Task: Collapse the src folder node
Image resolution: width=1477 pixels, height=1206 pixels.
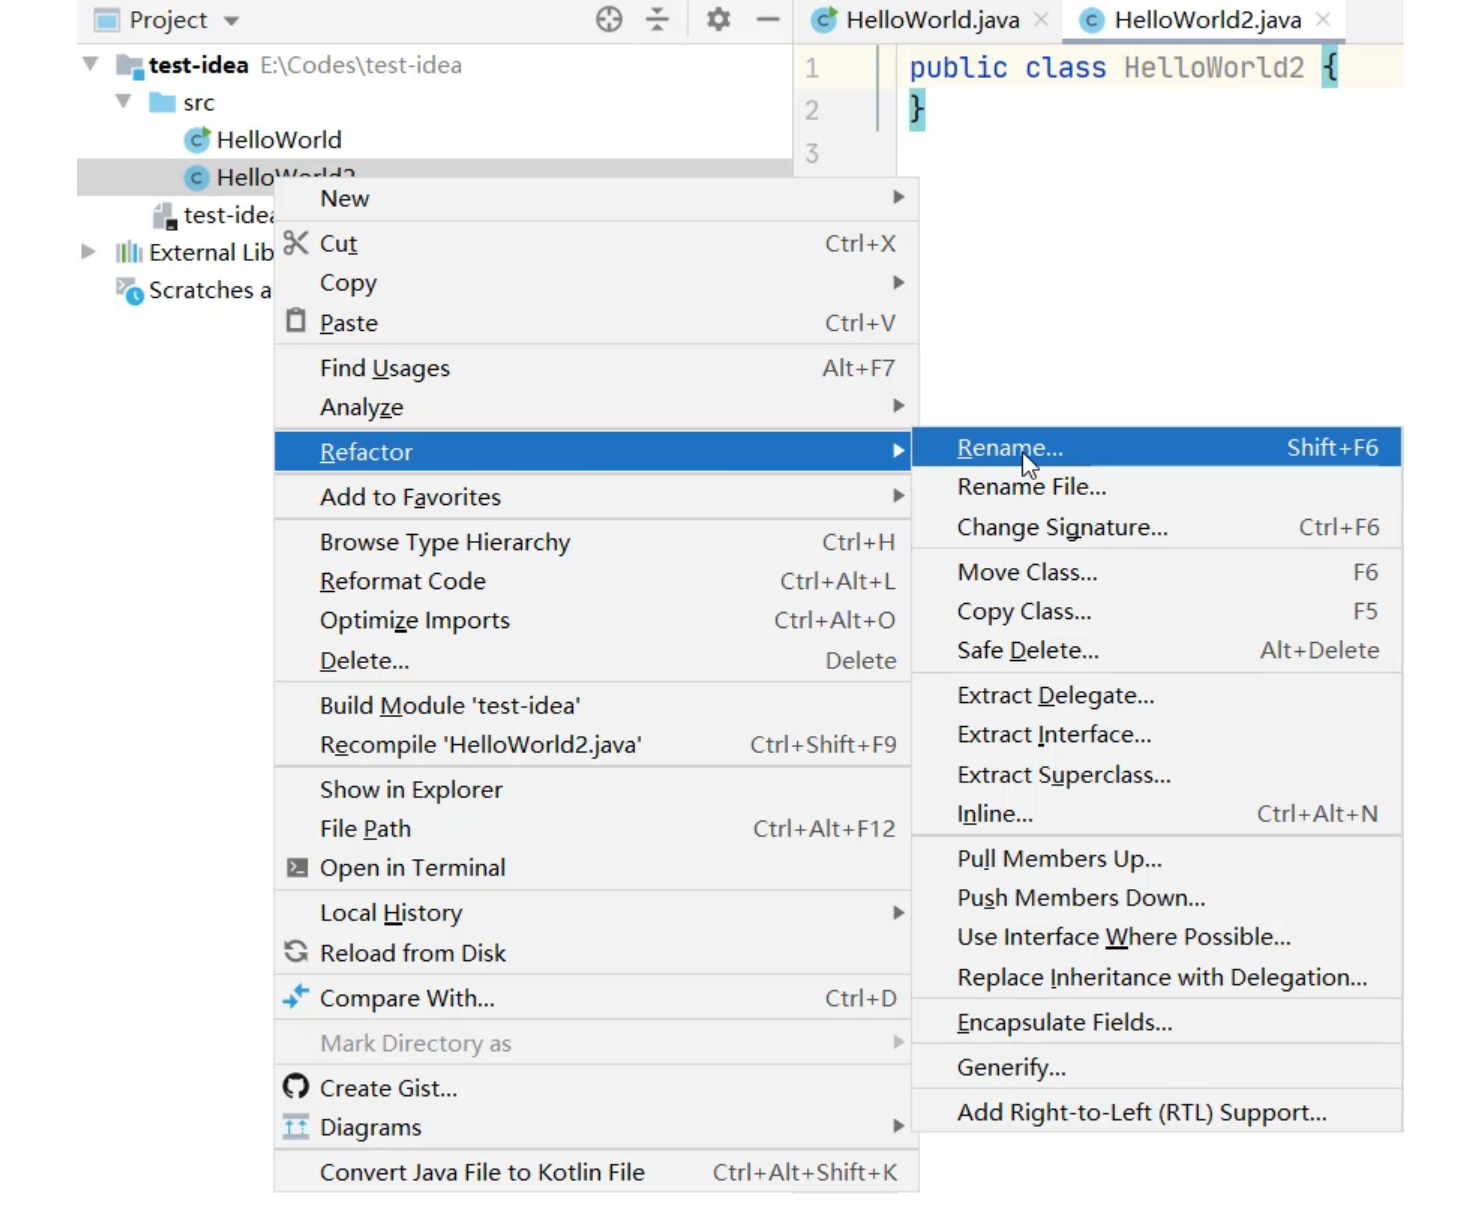Action: point(124,102)
